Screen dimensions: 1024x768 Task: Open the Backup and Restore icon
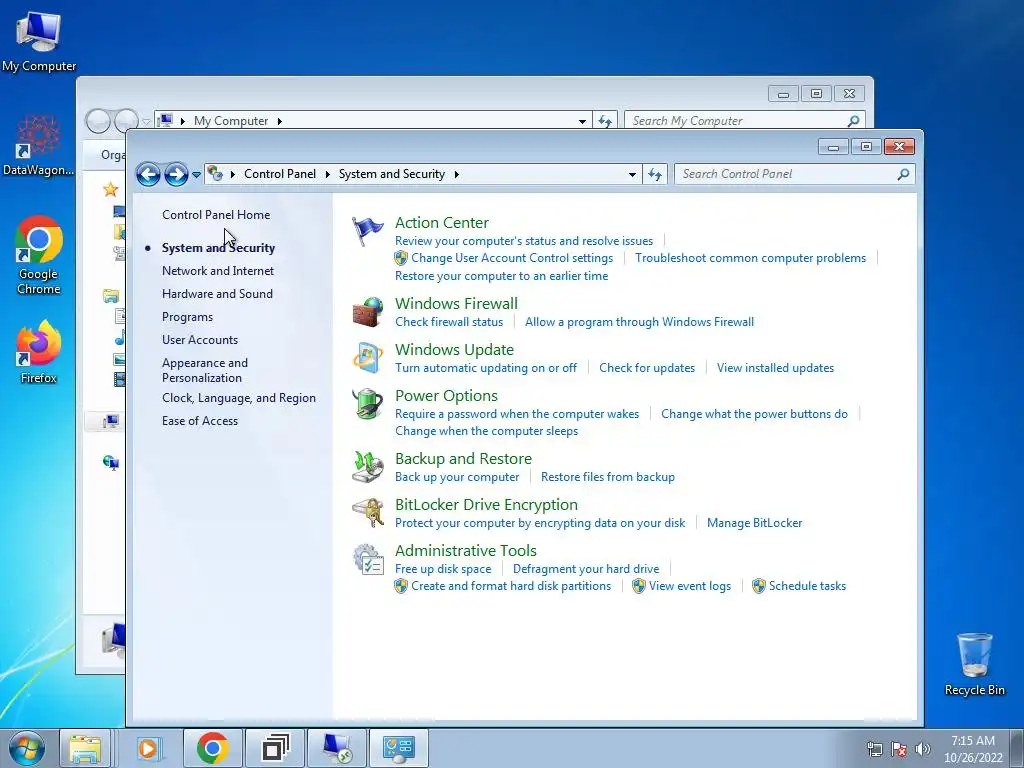(368, 466)
